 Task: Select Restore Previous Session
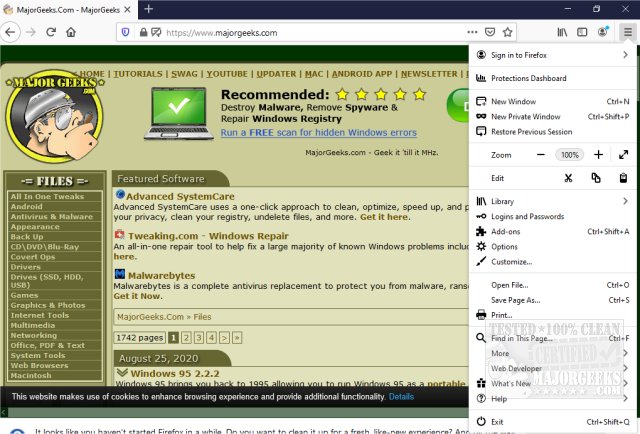[552, 131]
